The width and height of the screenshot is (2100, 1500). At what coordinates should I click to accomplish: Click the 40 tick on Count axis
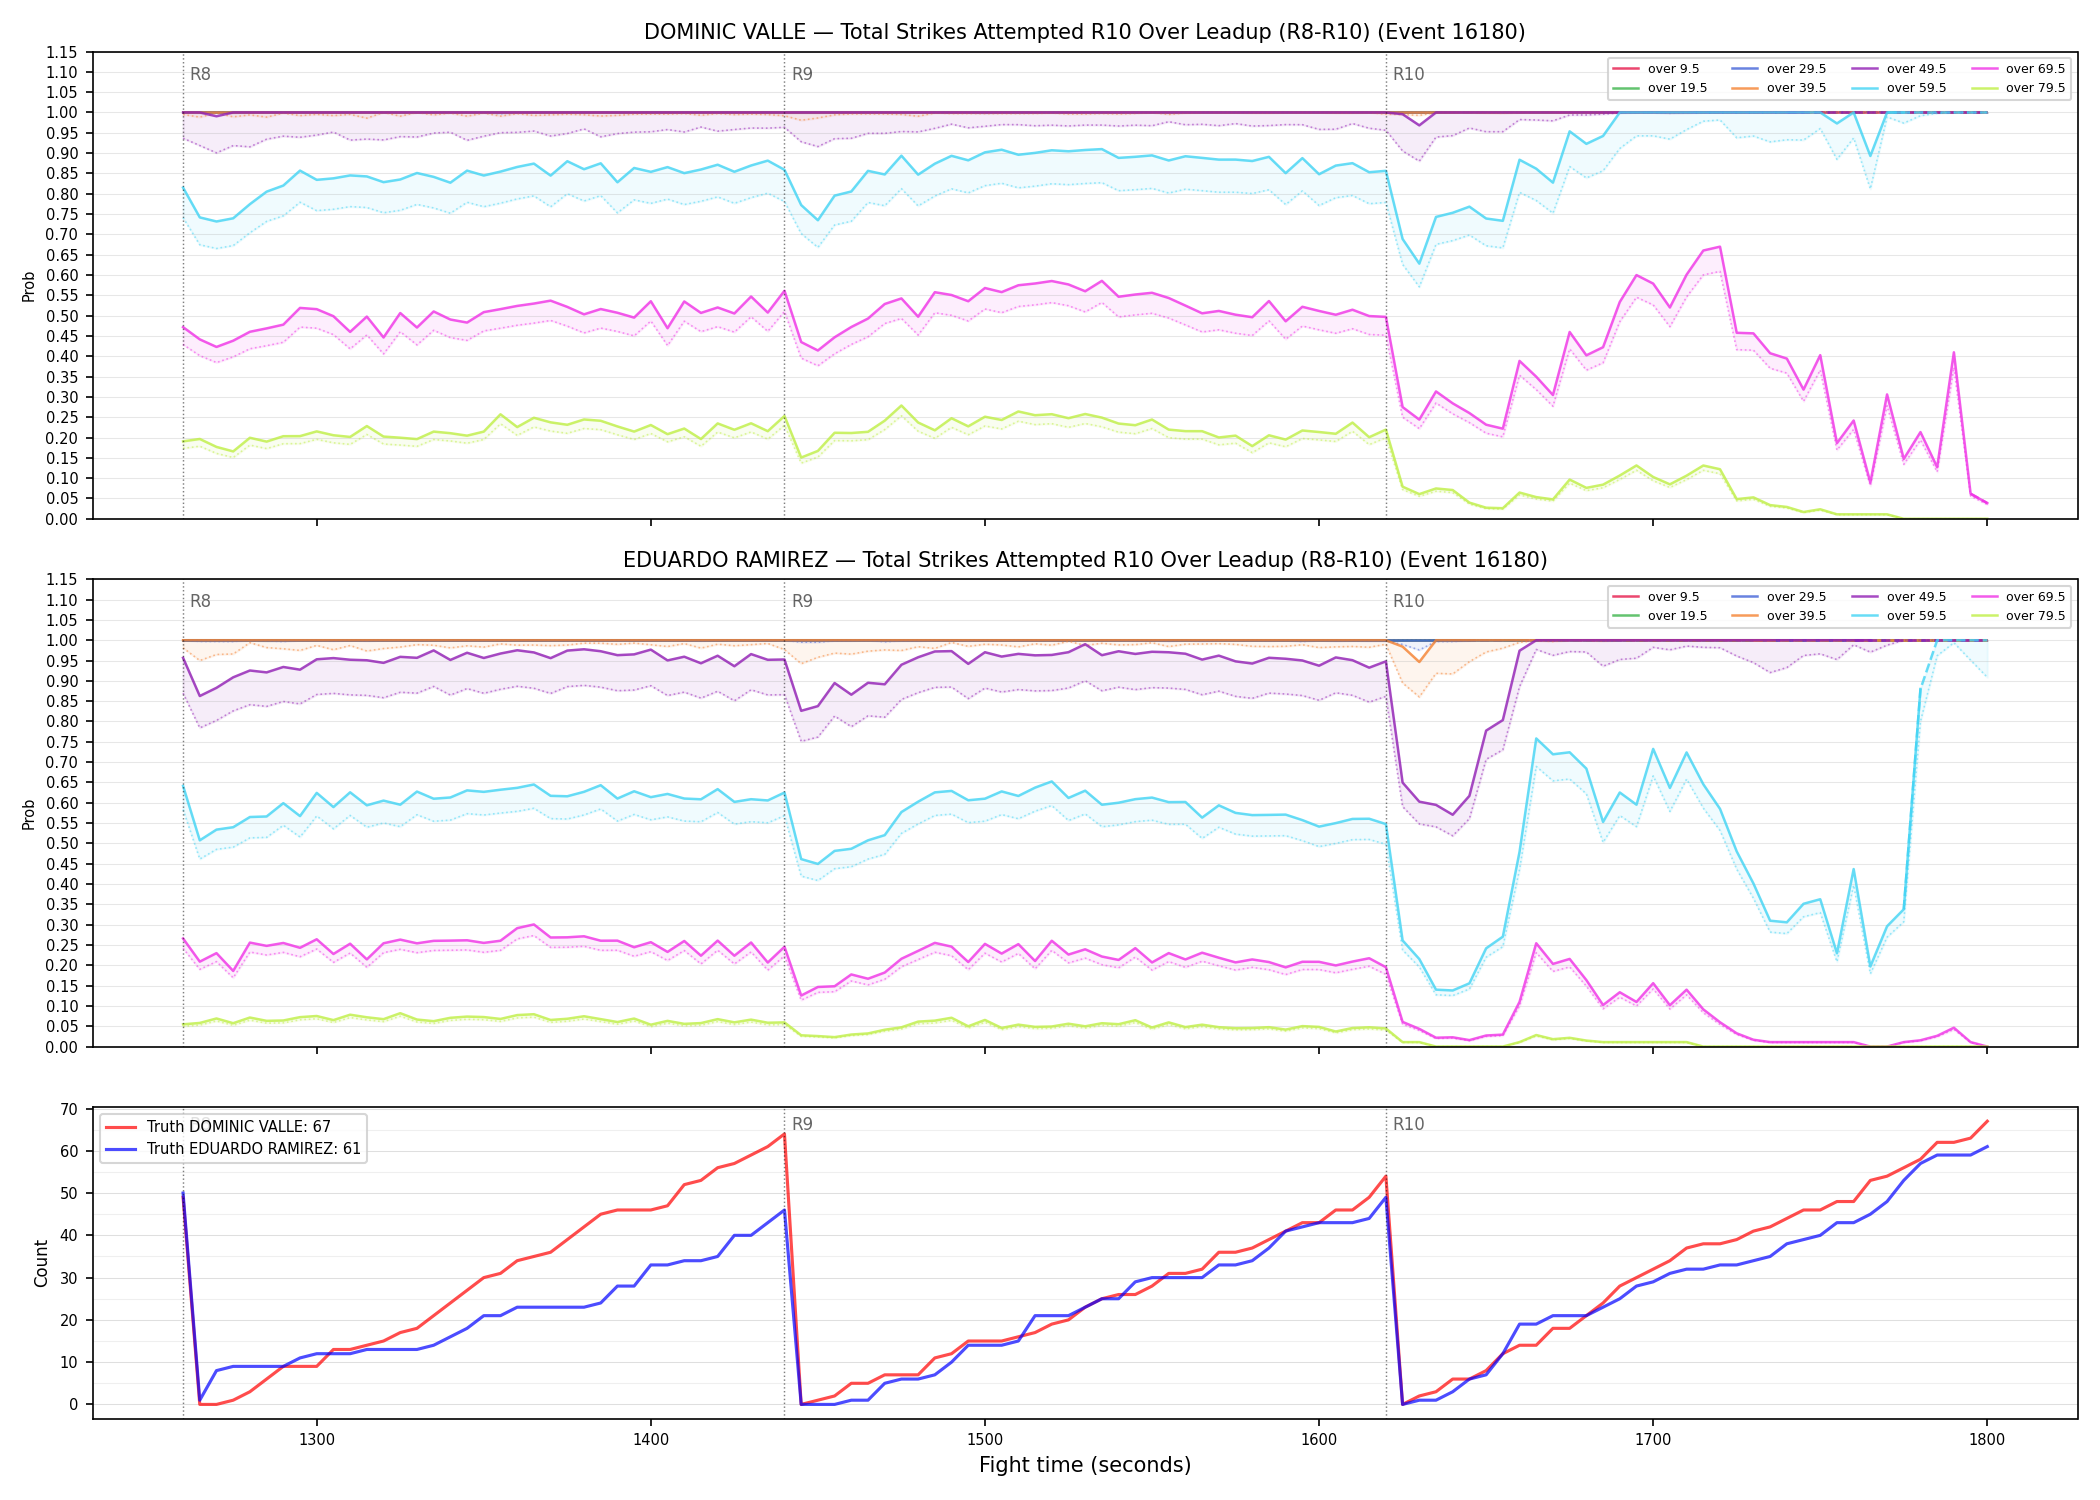click(69, 1236)
